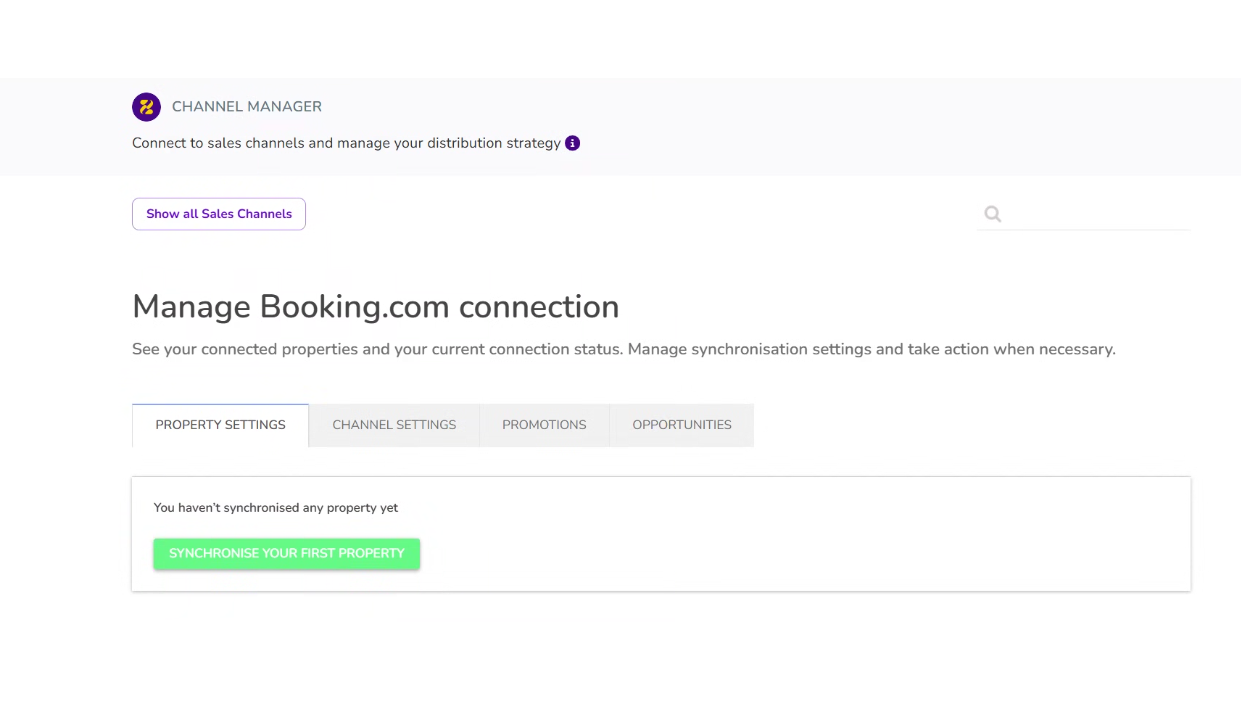Select the Property Settings tab
This screenshot has height=703, width=1241.
[x=220, y=425]
